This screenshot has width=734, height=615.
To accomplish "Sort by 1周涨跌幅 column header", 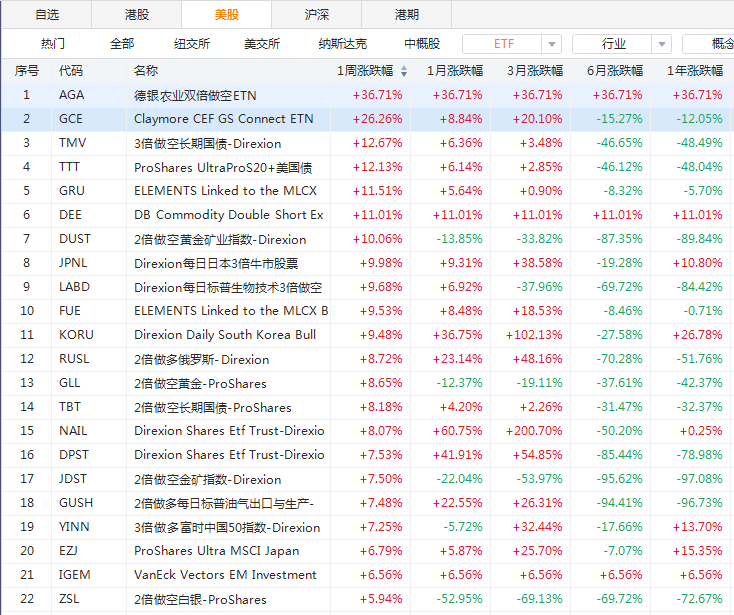I will (x=365, y=71).
